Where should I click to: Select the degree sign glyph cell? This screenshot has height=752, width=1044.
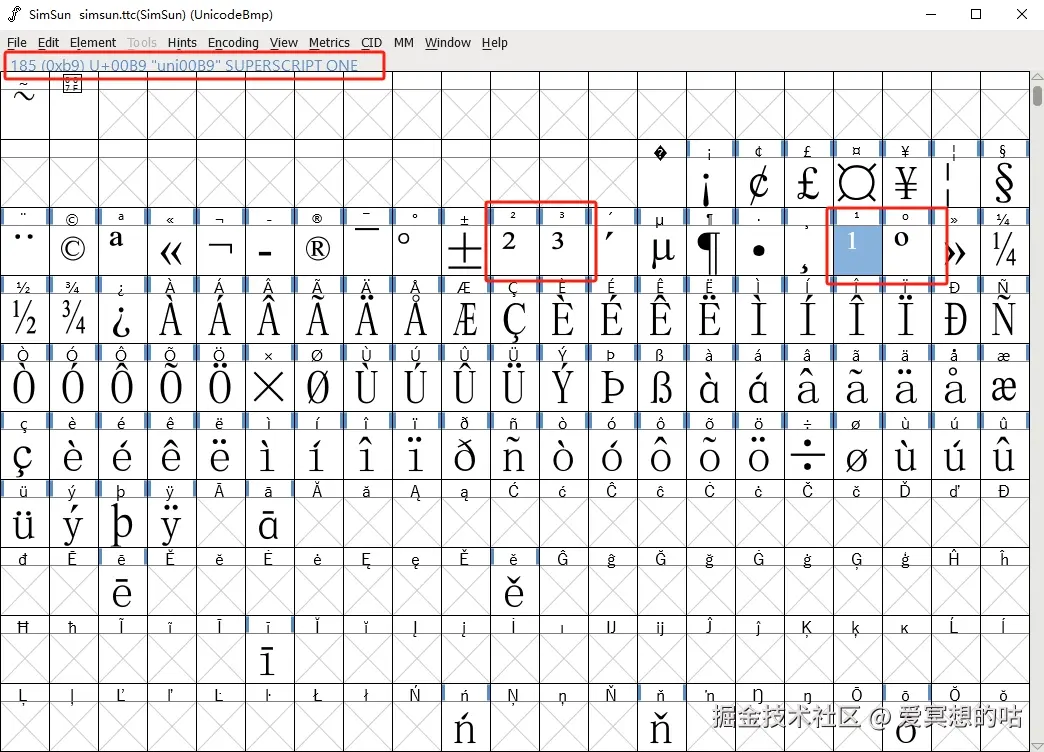coord(417,250)
